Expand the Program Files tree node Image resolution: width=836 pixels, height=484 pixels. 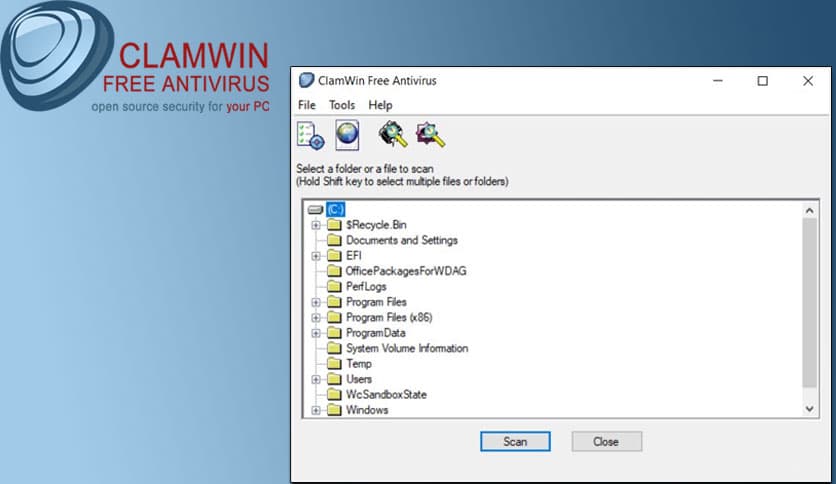316,302
